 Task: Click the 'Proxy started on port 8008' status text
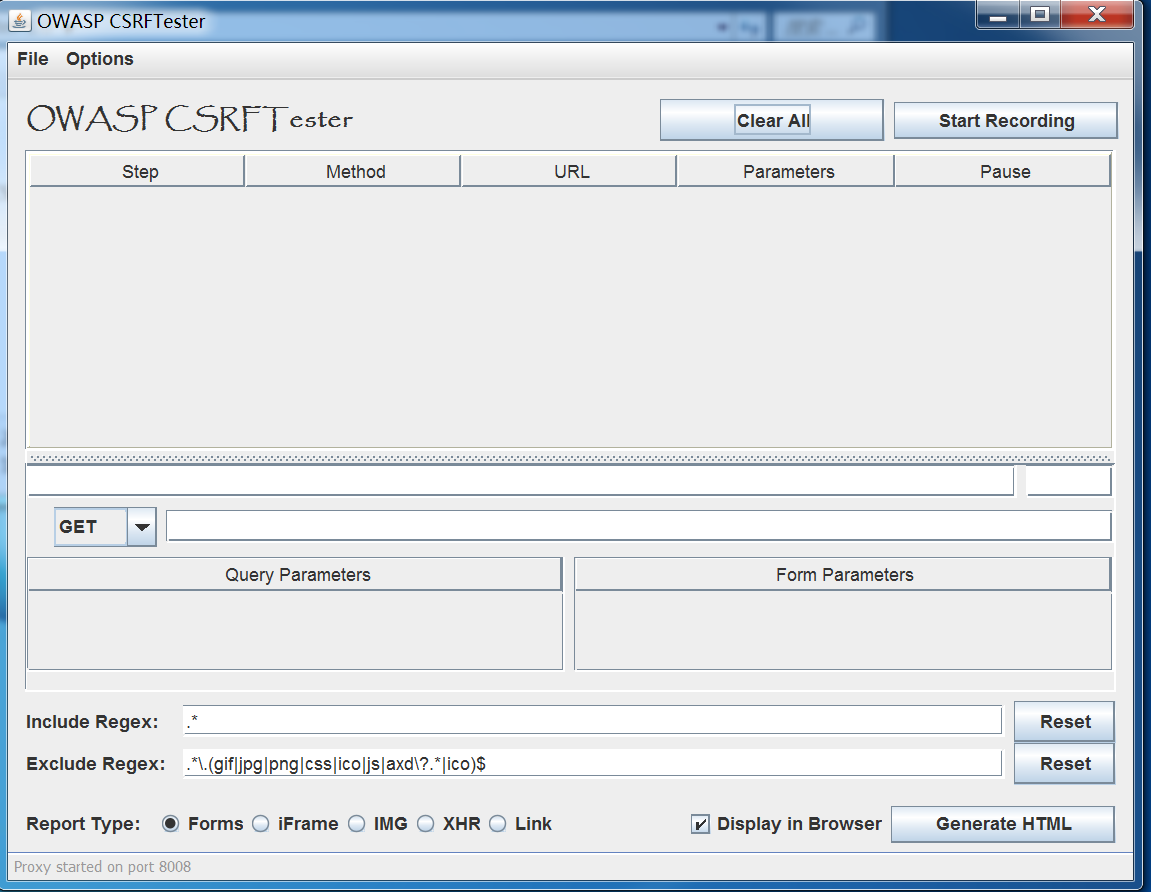102,866
